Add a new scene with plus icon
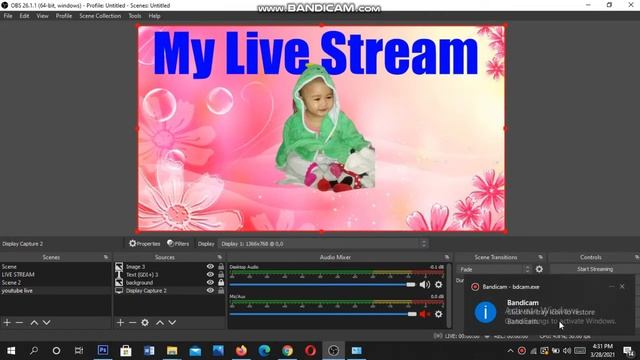This screenshot has height=360, width=640. pyautogui.click(x=7, y=322)
